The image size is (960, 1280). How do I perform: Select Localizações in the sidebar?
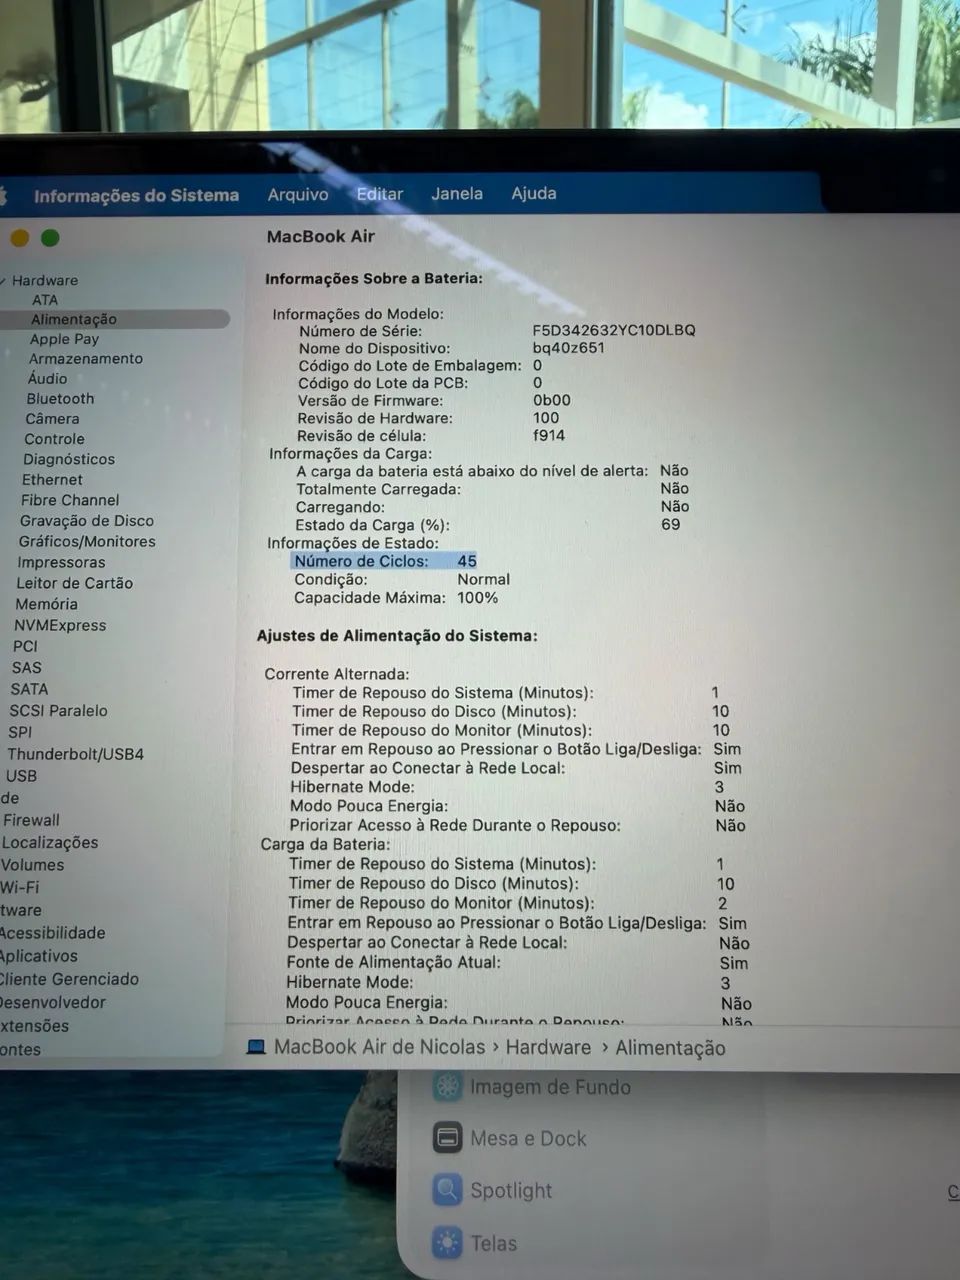pyautogui.click(x=50, y=843)
